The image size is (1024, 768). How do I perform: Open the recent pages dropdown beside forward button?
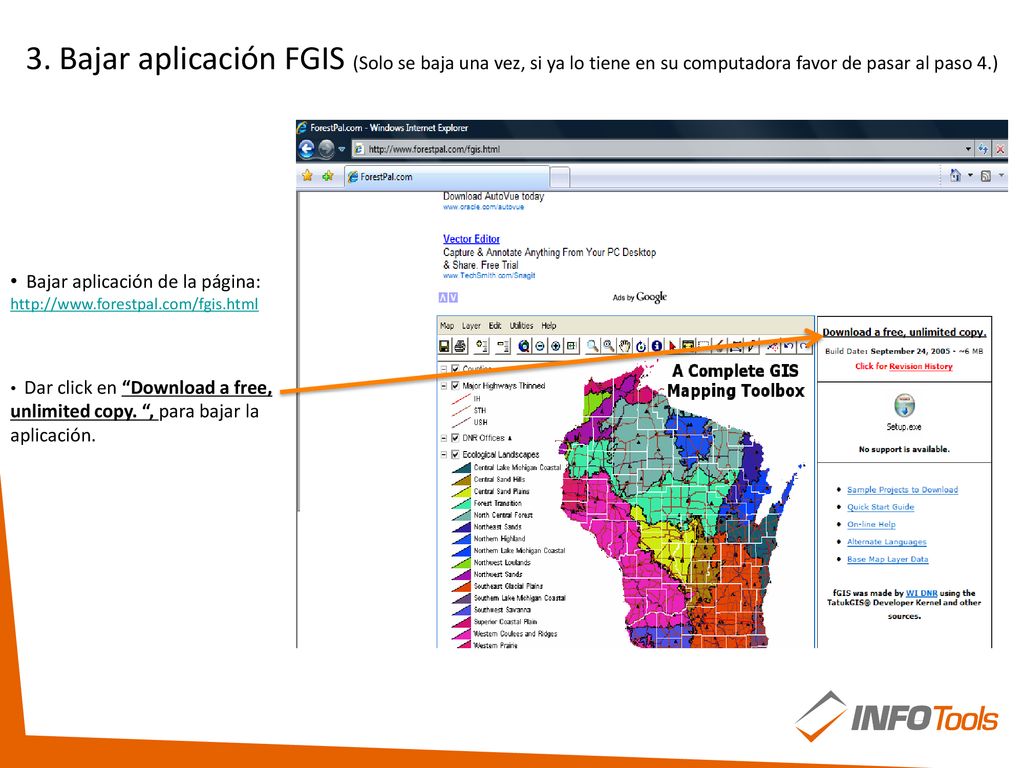[x=342, y=149]
